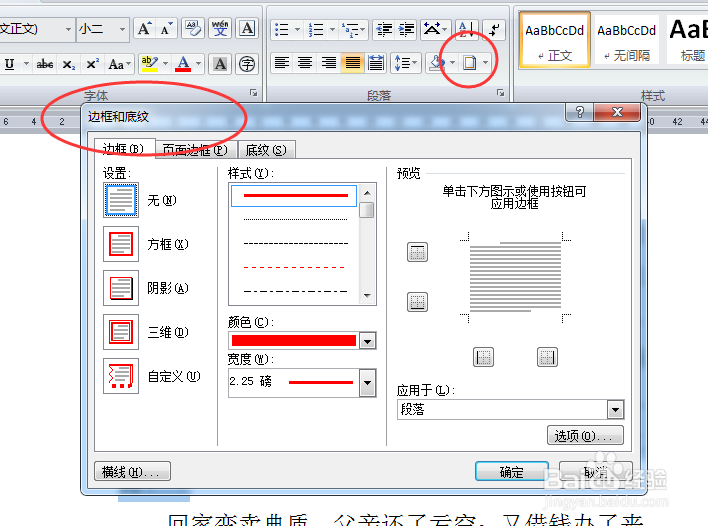Toggle strikethrough formatting
The width and height of the screenshot is (708, 526).
click(45, 64)
